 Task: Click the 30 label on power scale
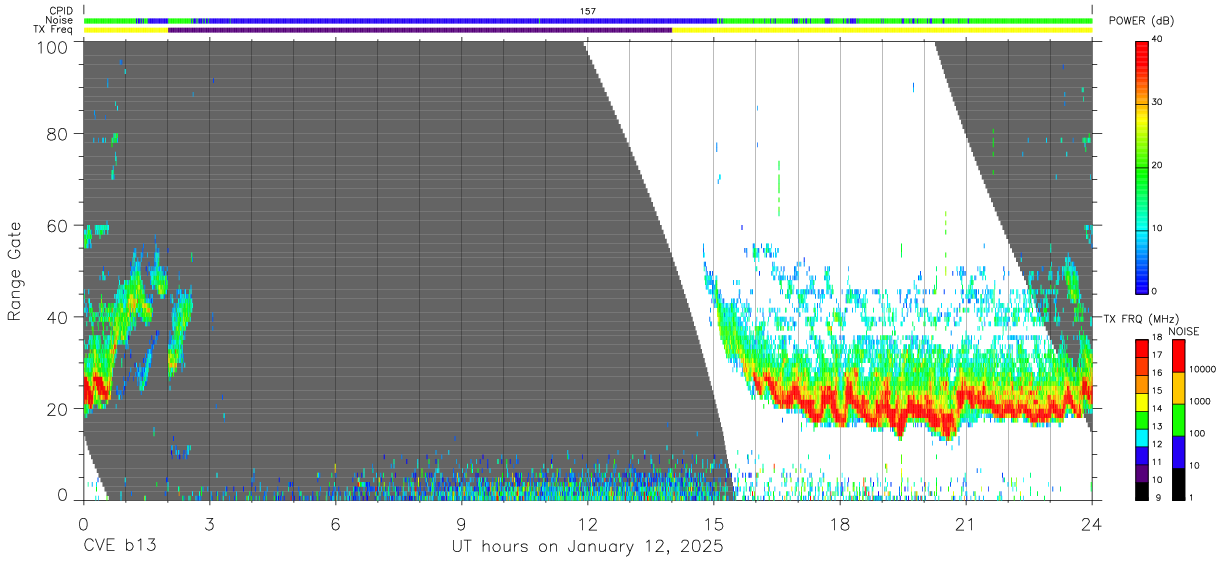1158,102
